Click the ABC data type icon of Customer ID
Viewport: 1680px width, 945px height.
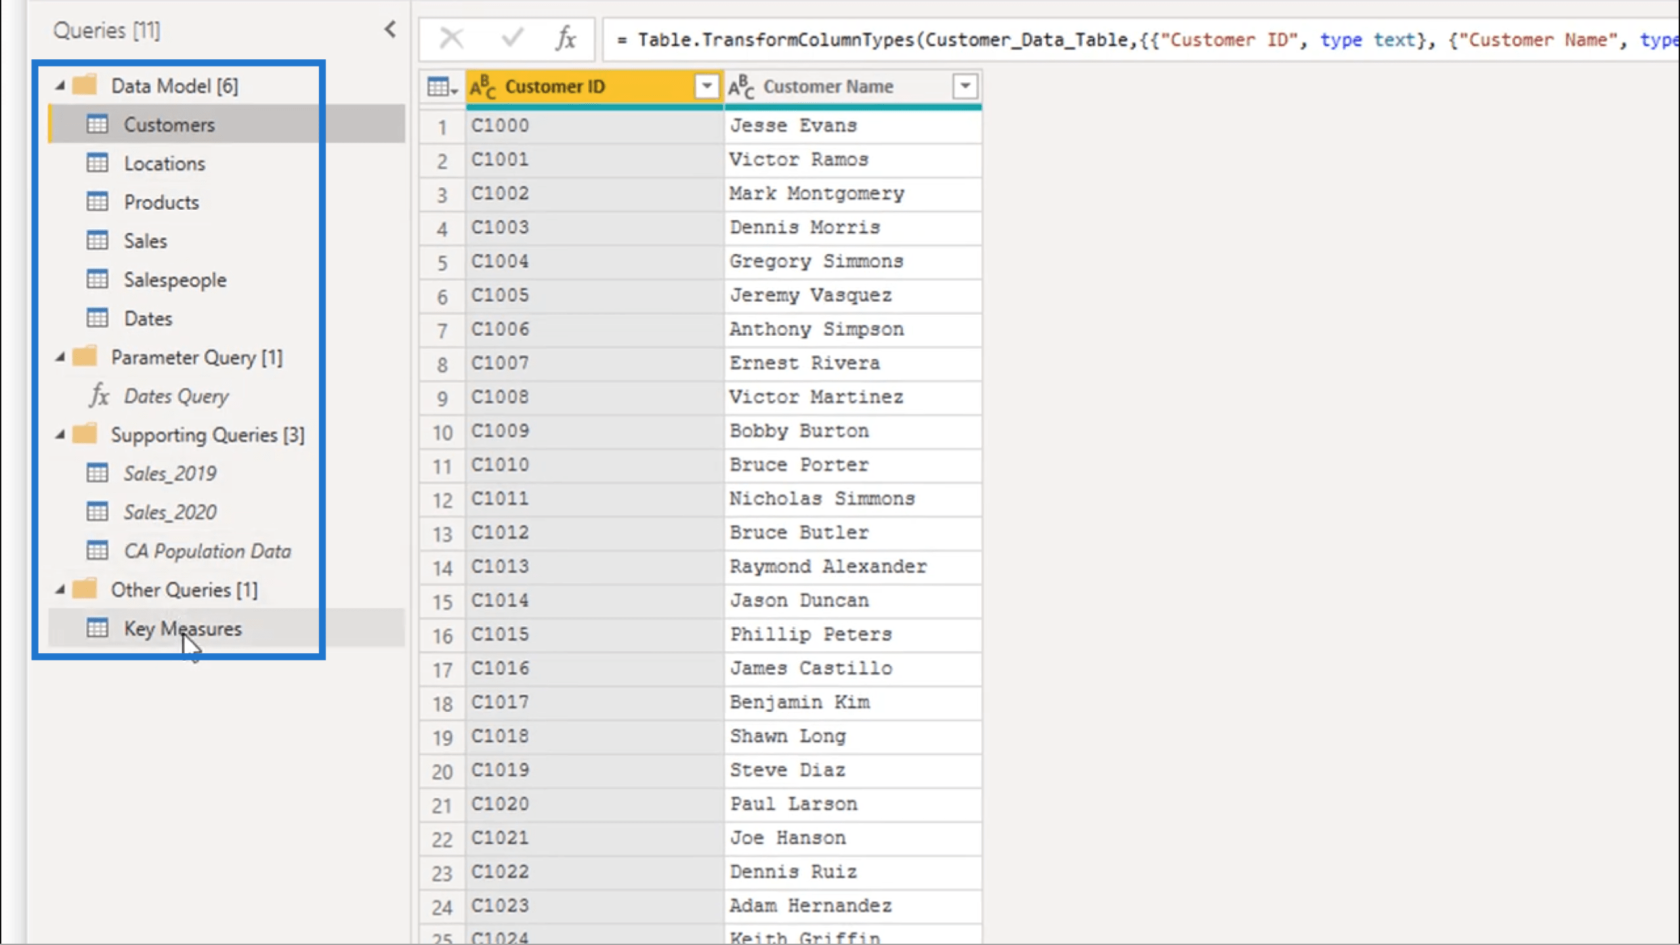tap(483, 87)
